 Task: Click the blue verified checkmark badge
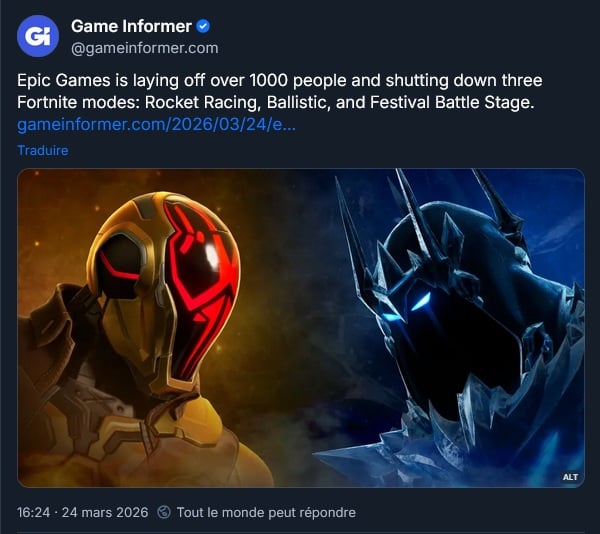tap(203, 26)
